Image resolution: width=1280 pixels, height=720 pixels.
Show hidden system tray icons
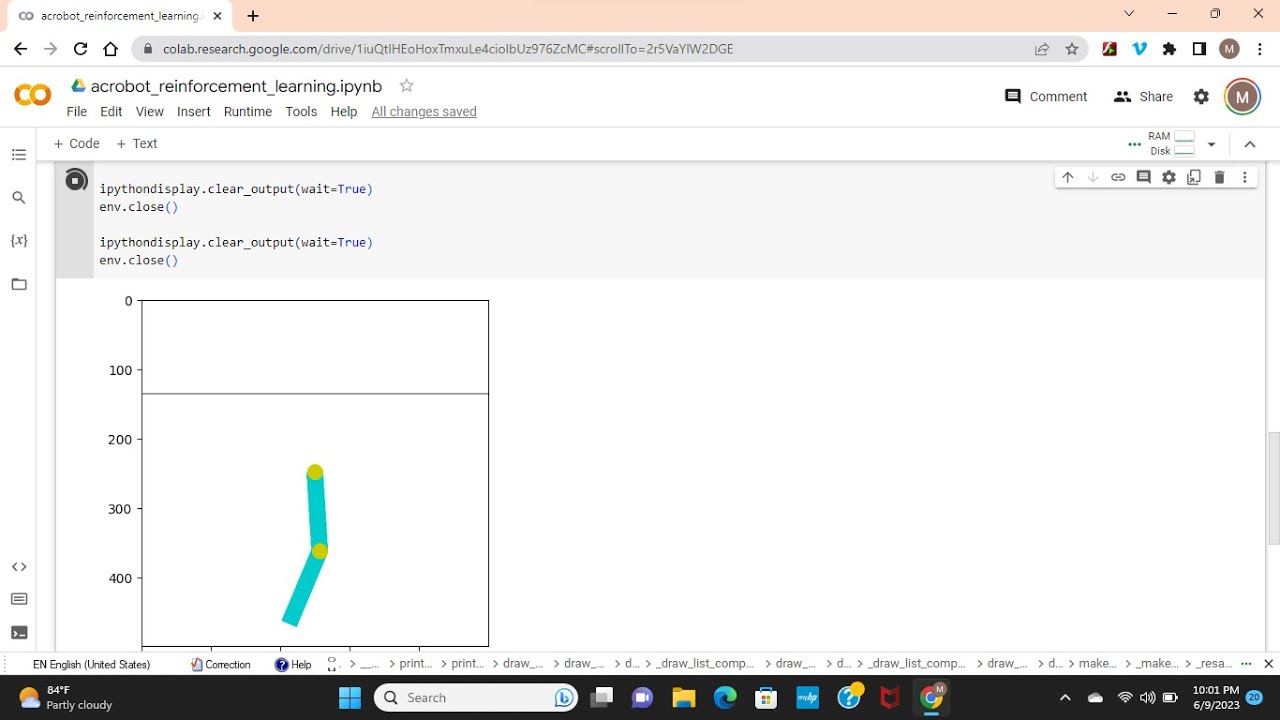1065,698
